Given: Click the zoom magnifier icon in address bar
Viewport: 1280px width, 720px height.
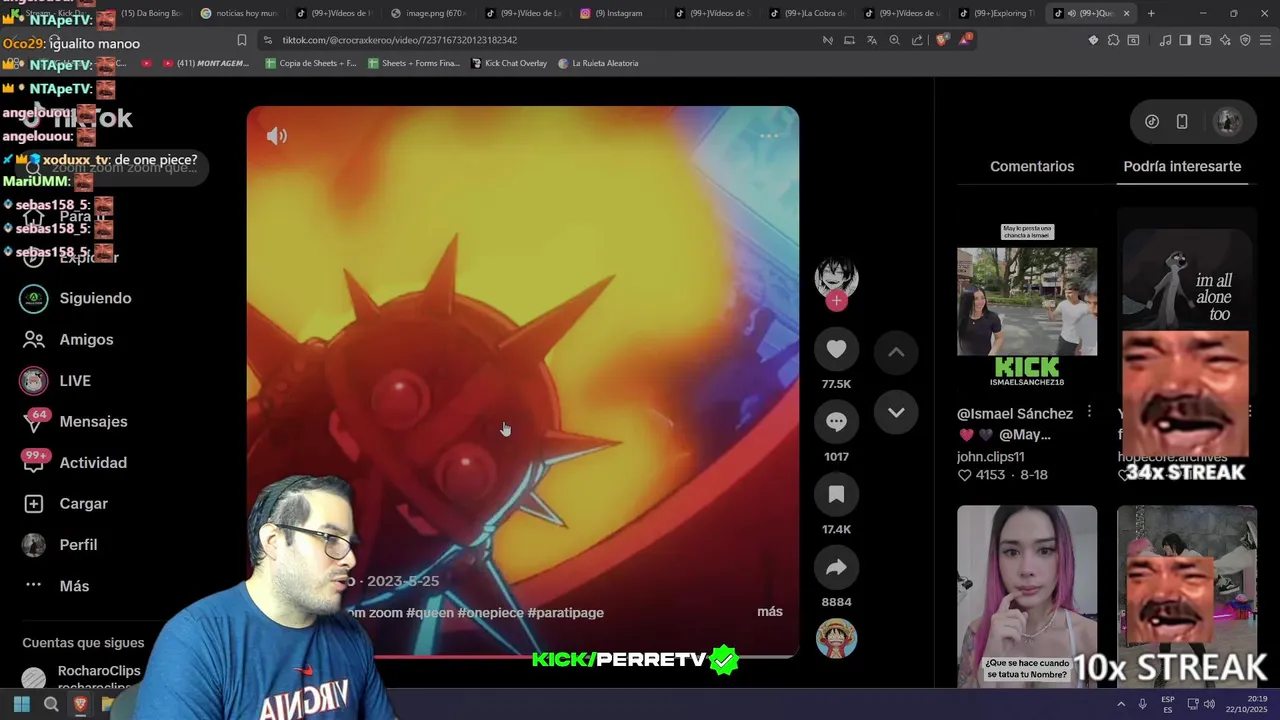Looking at the screenshot, I should point(894,40).
